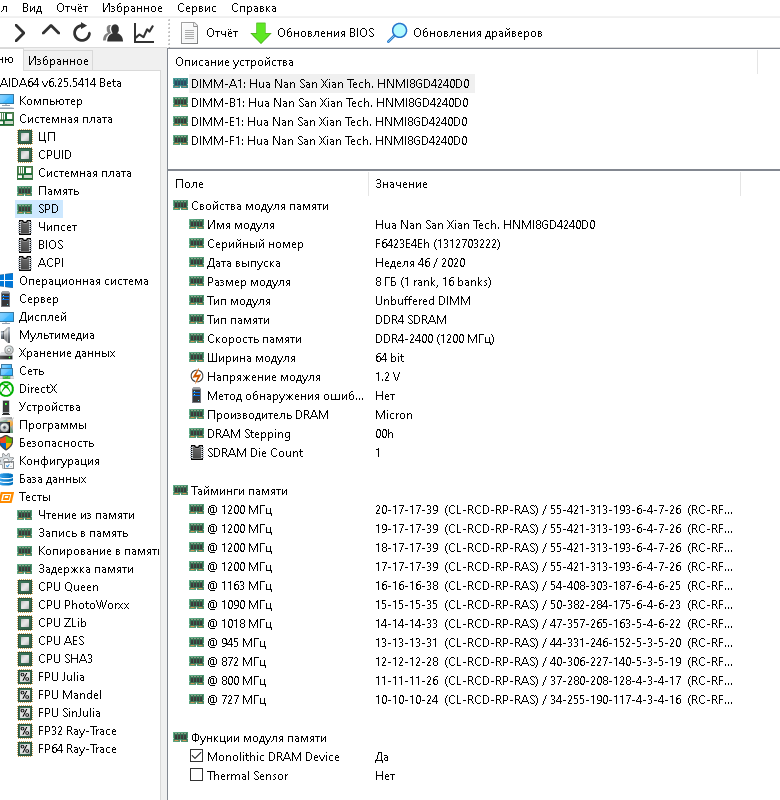Click the Сеть network icon
The image size is (780, 800).
[x=7, y=371]
